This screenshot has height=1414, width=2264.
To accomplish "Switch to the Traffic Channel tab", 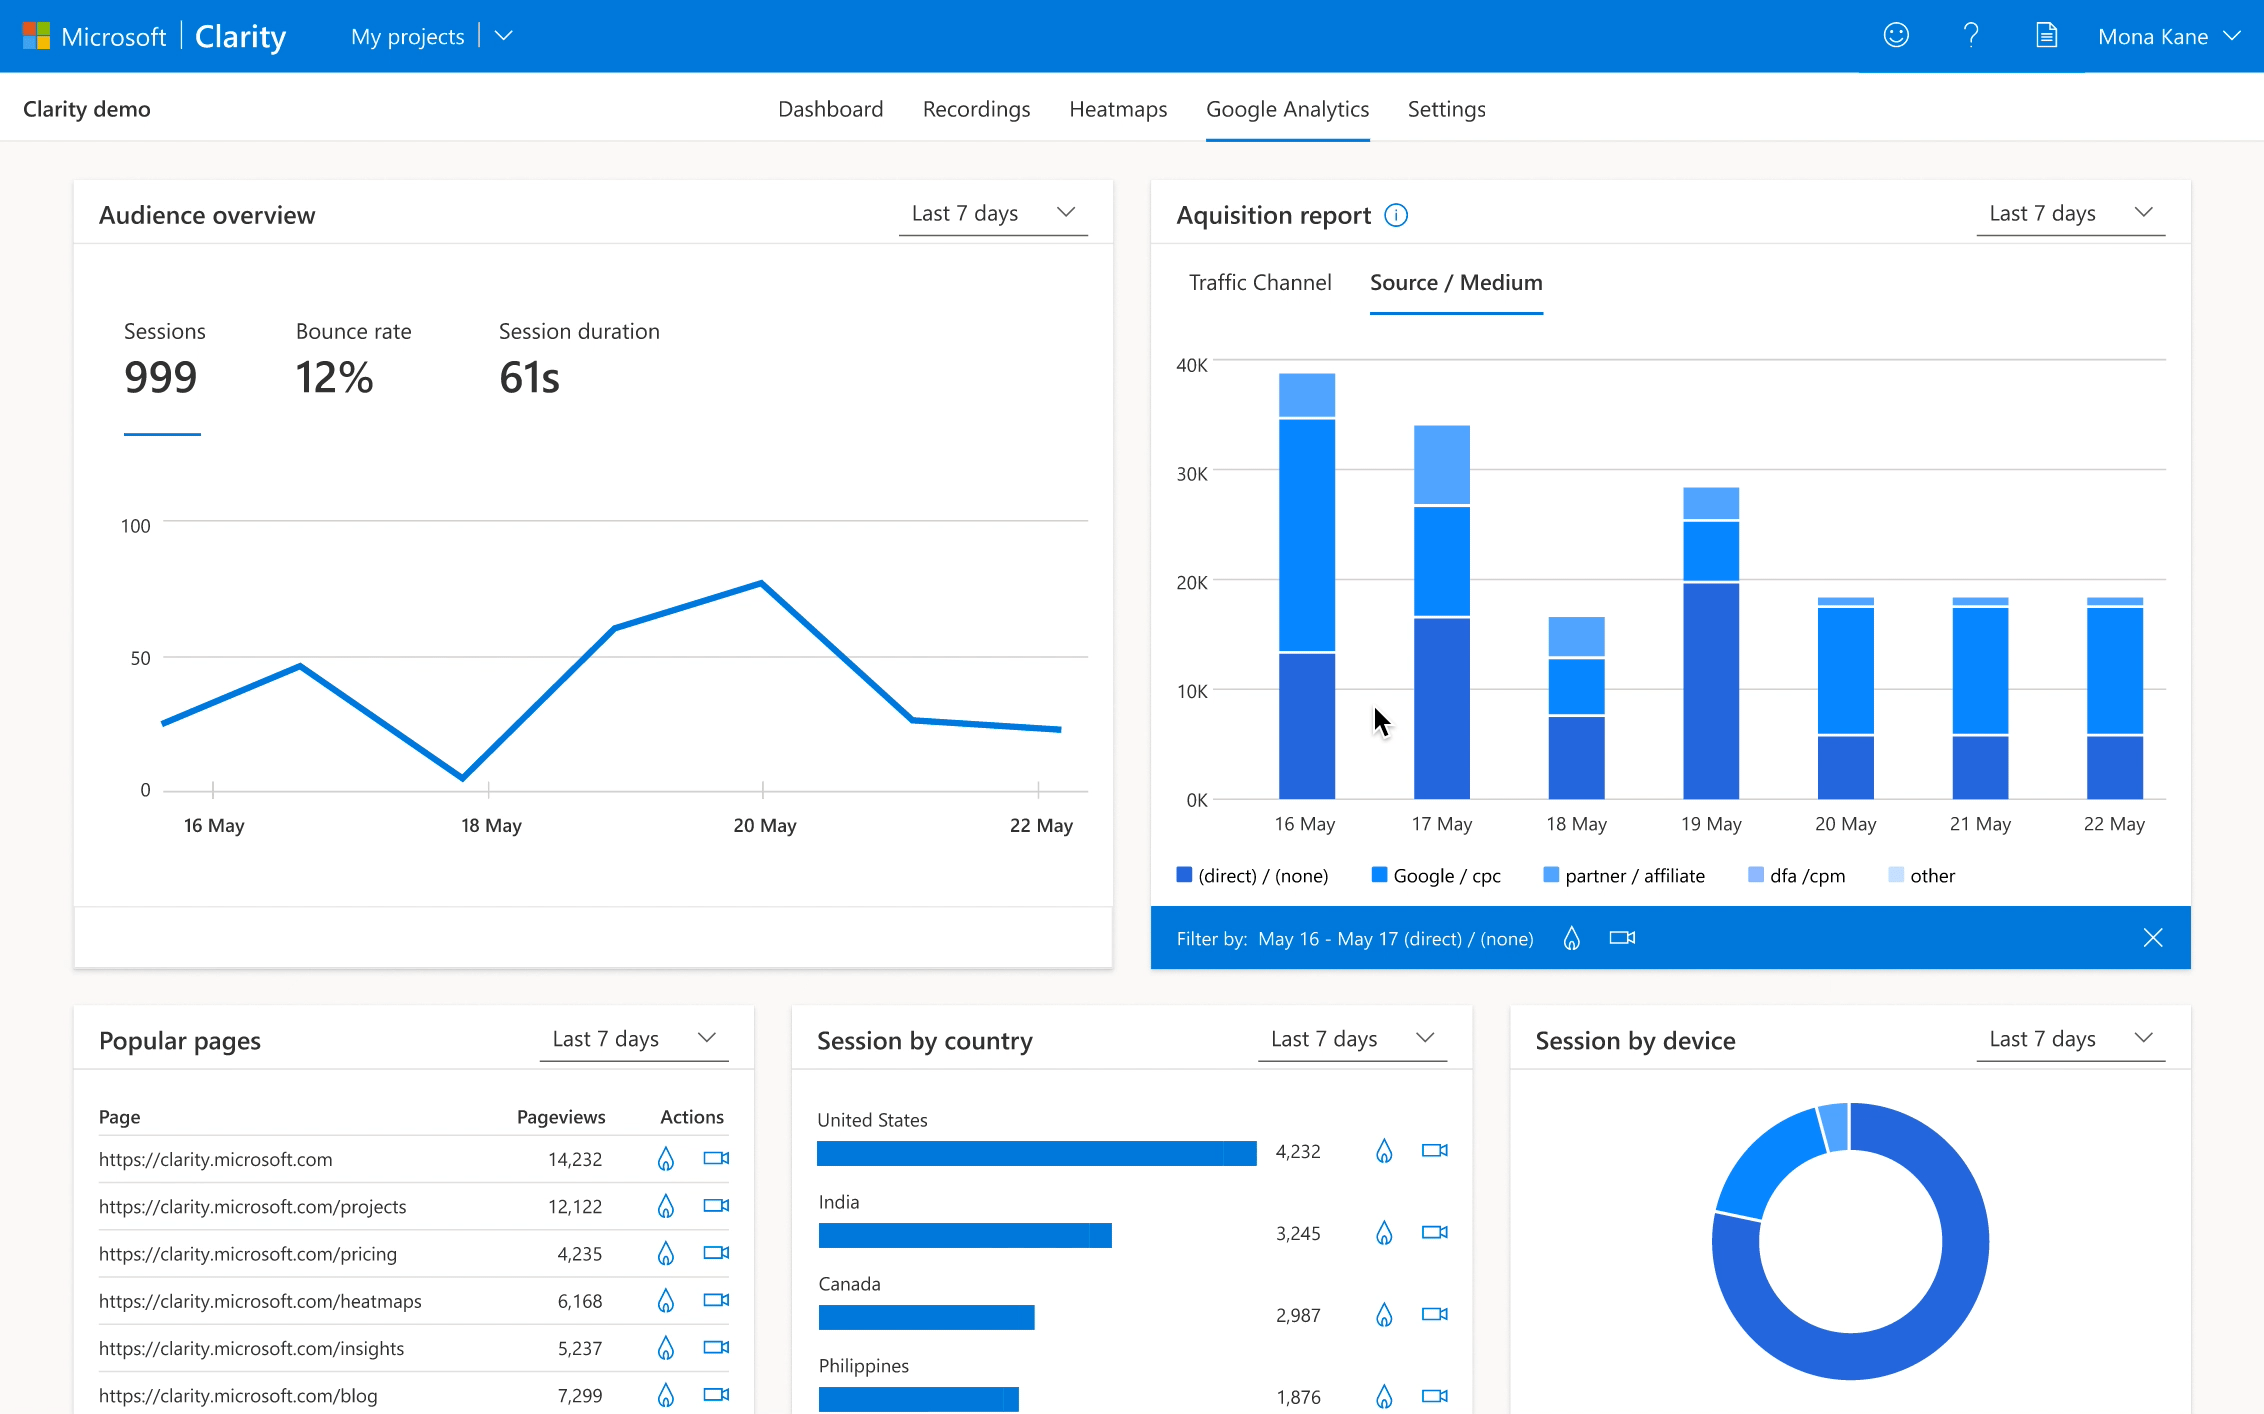I will point(1260,283).
